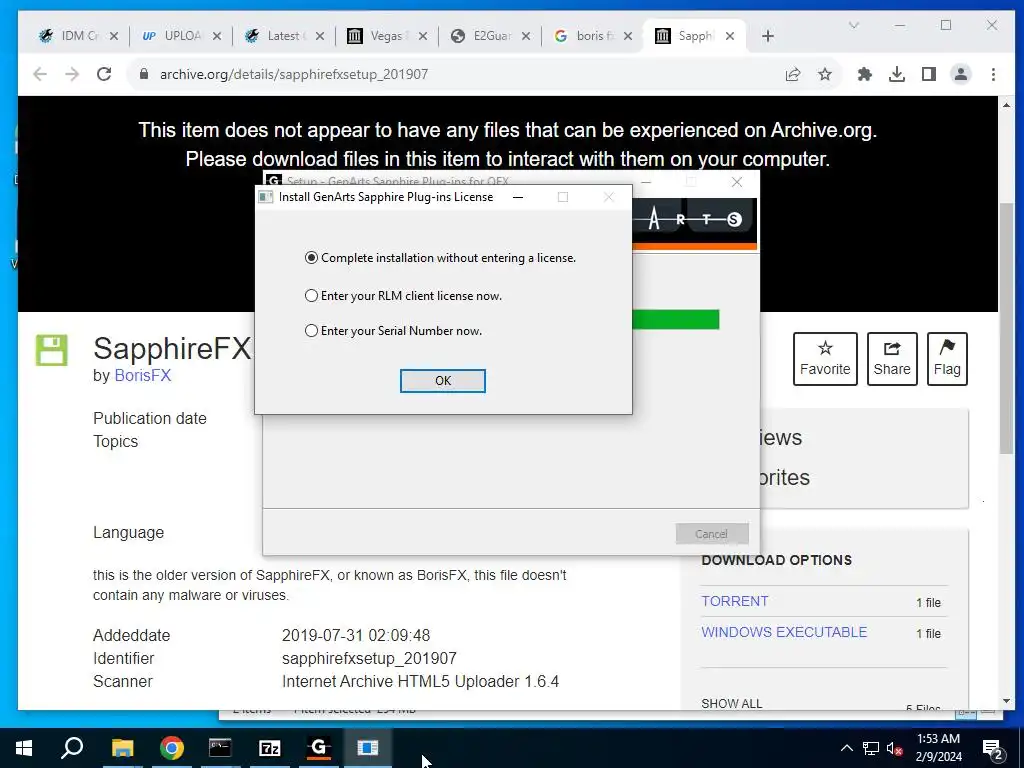The width and height of the screenshot is (1024, 768).
Task: Choose 'Enter your RLM client license now'
Action: (404, 296)
